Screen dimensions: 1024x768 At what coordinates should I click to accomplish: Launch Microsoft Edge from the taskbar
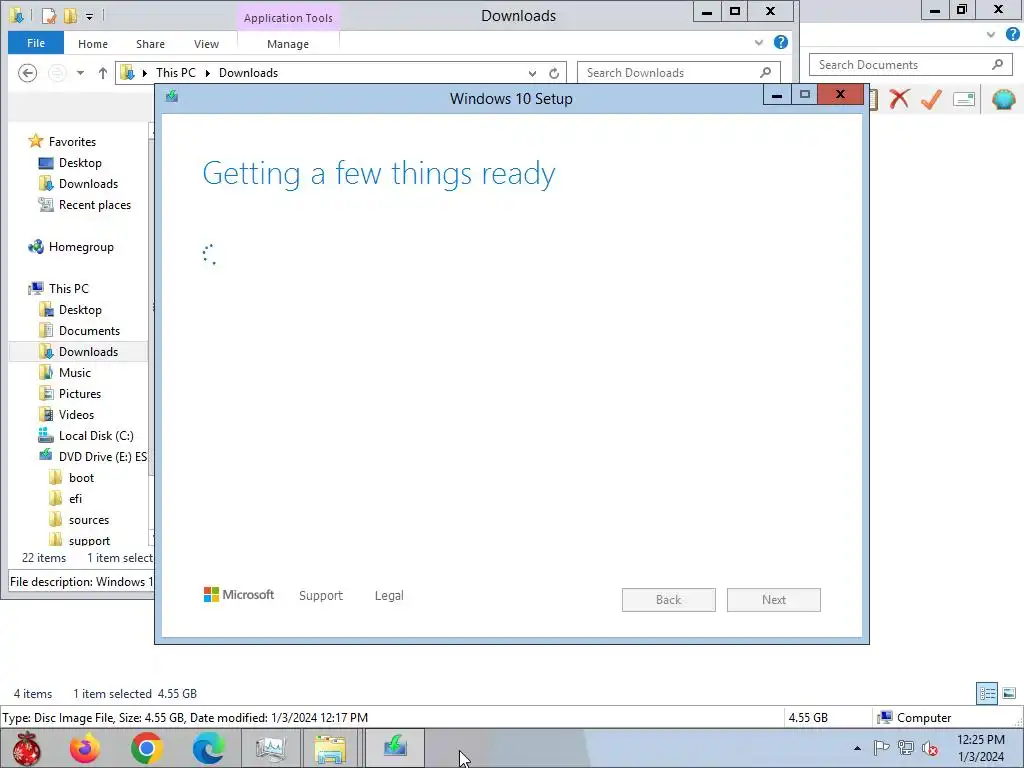tap(208, 748)
